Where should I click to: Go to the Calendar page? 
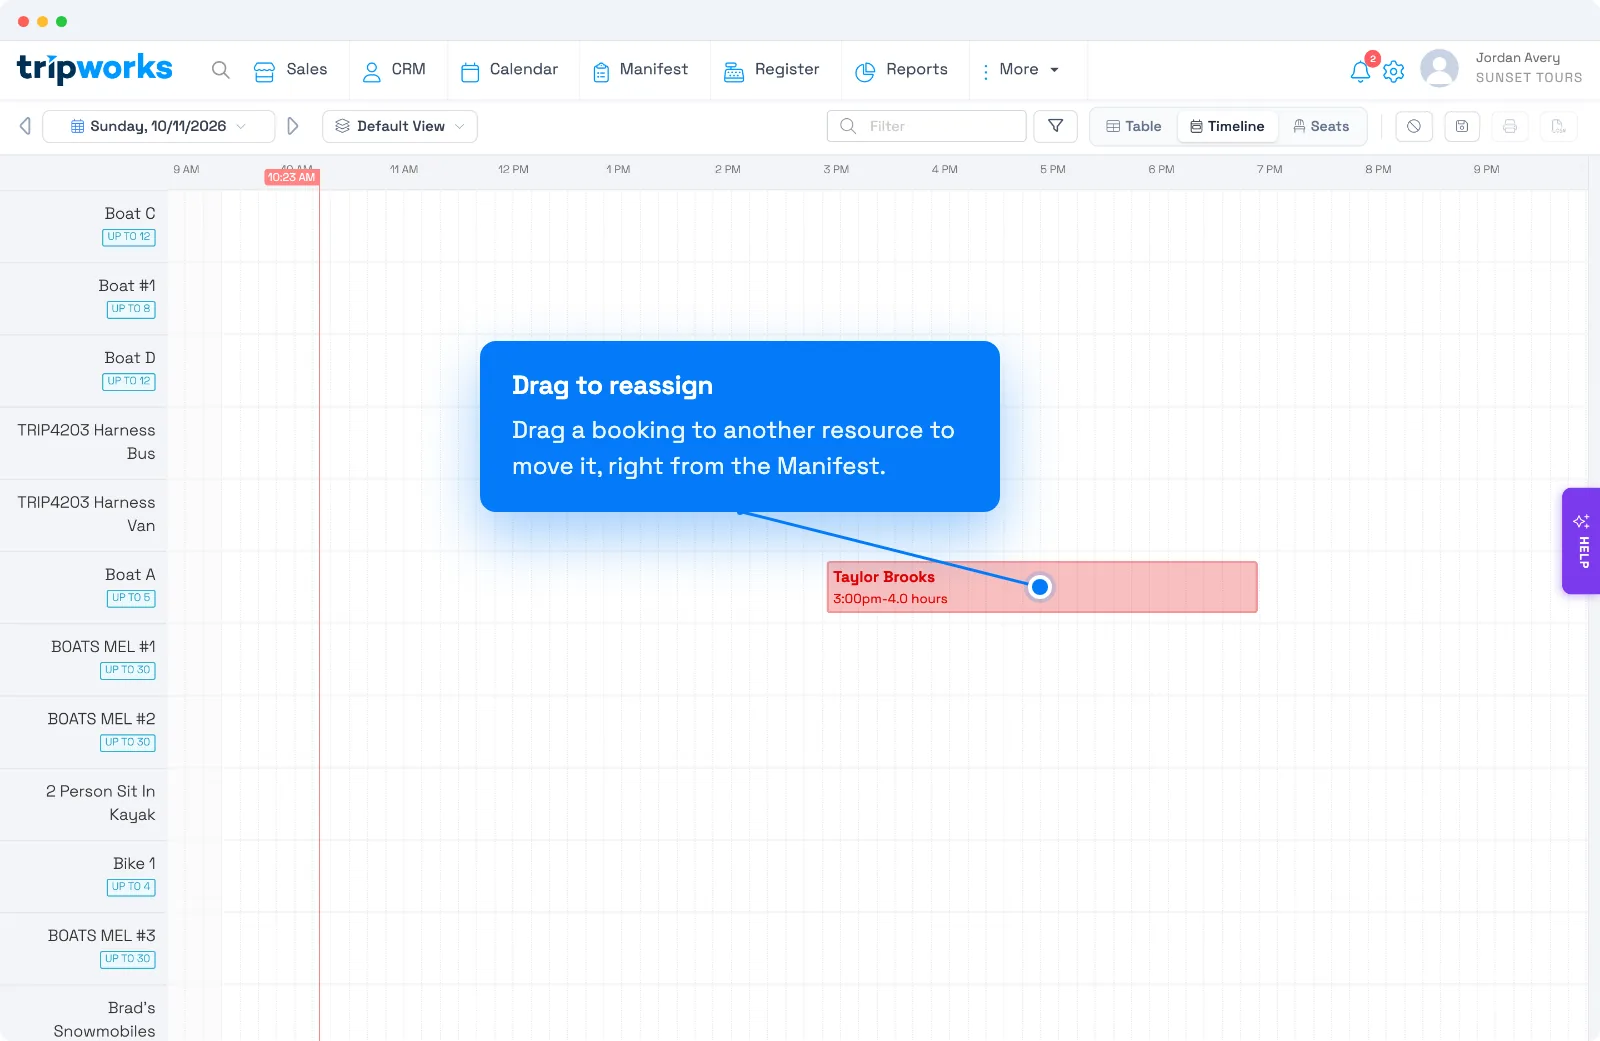tap(509, 70)
